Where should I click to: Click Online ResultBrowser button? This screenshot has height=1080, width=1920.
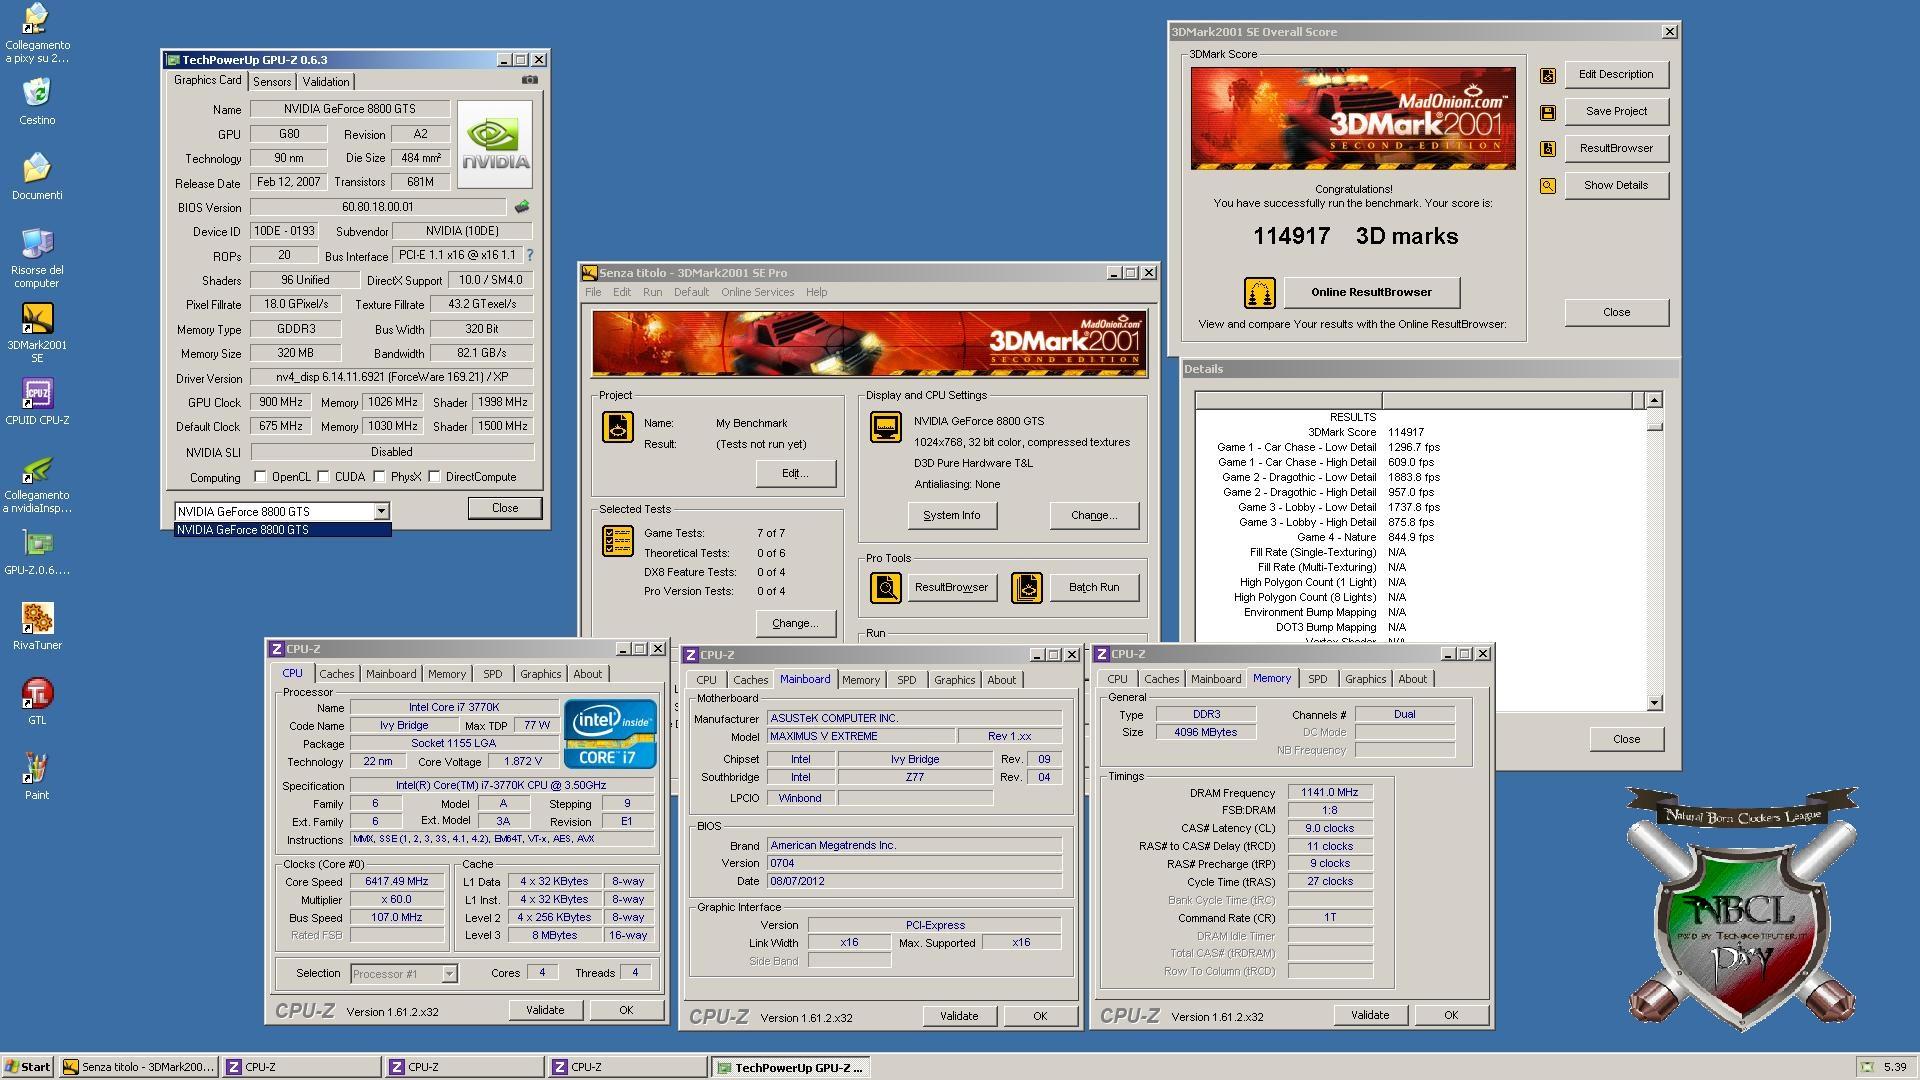tap(1371, 293)
